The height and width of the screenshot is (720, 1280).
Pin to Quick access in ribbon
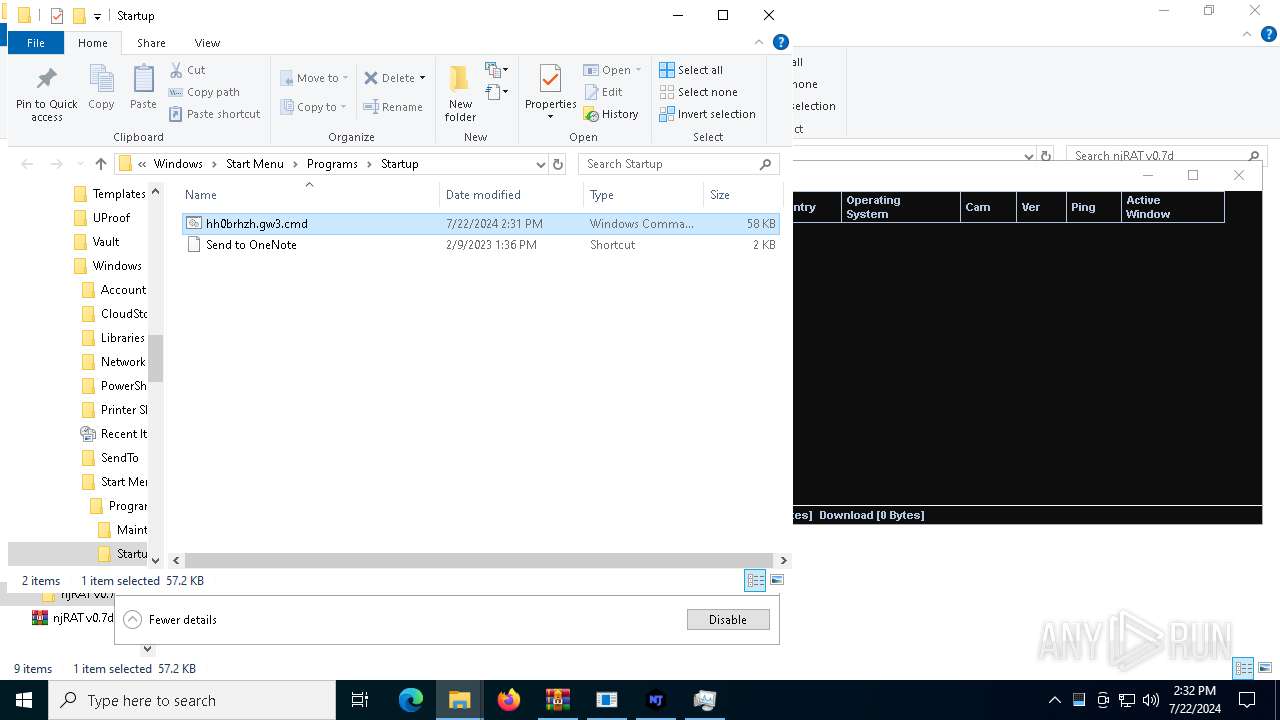(46, 94)
